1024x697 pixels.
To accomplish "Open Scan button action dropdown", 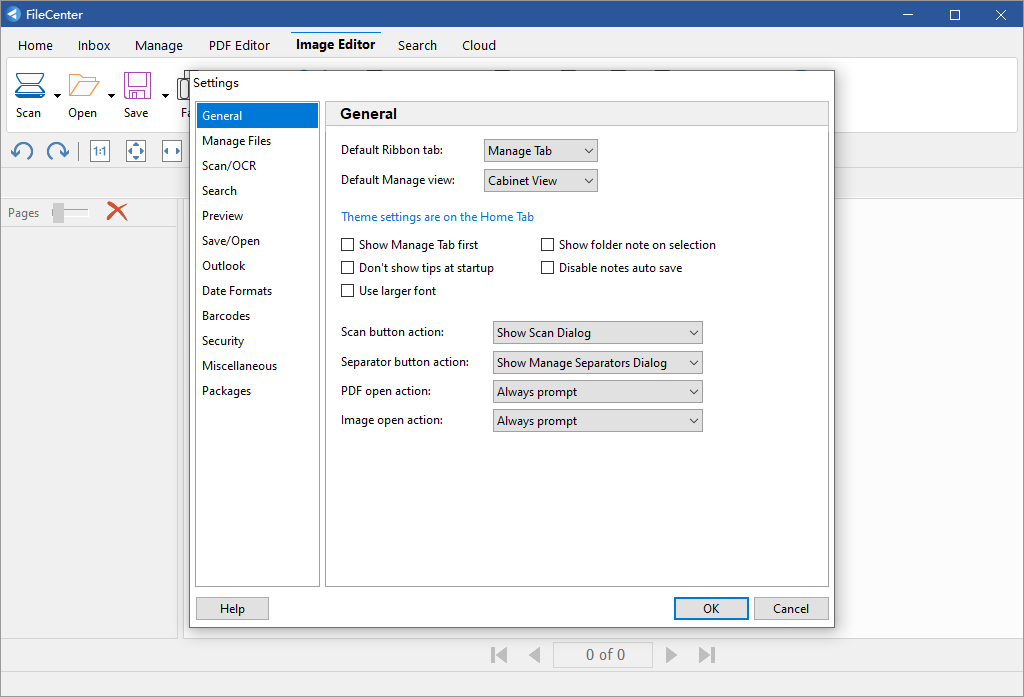I will [598, 332].
